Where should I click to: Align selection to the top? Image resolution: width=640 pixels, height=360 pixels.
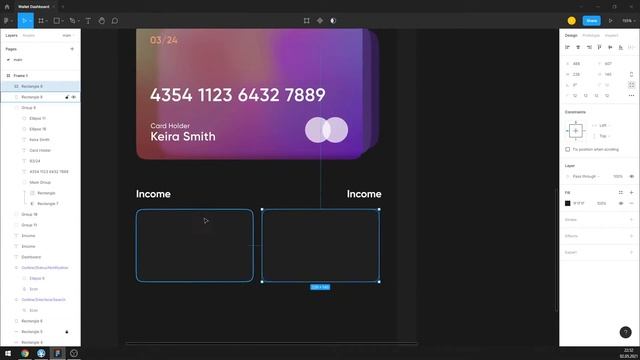click(599, 47)
